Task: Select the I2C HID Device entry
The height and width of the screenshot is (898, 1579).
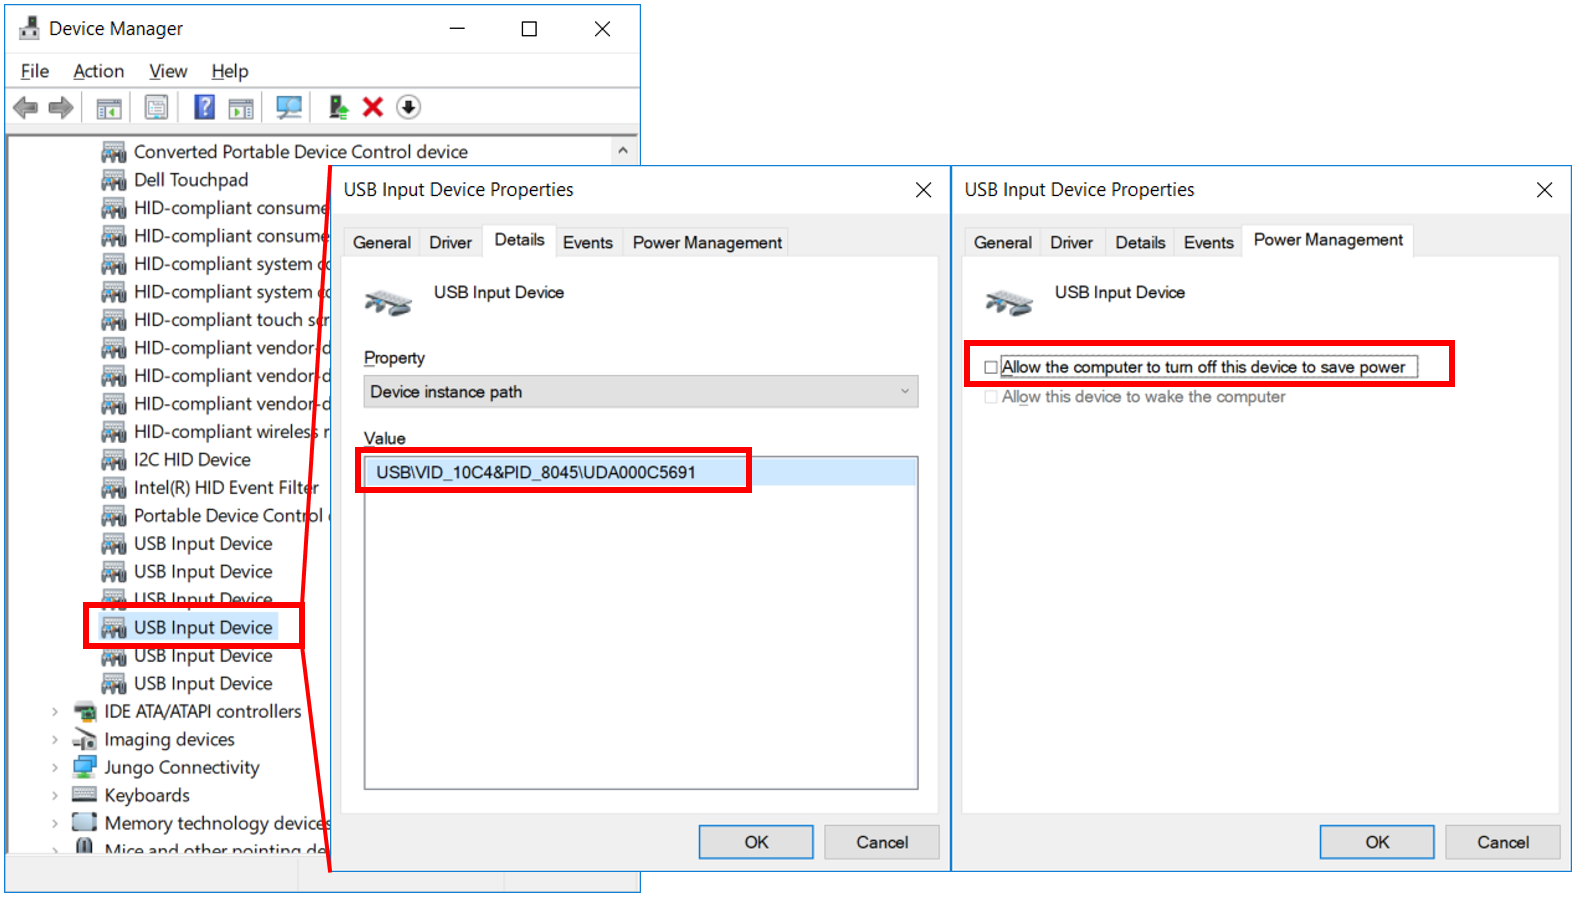Action: (192, 460)
